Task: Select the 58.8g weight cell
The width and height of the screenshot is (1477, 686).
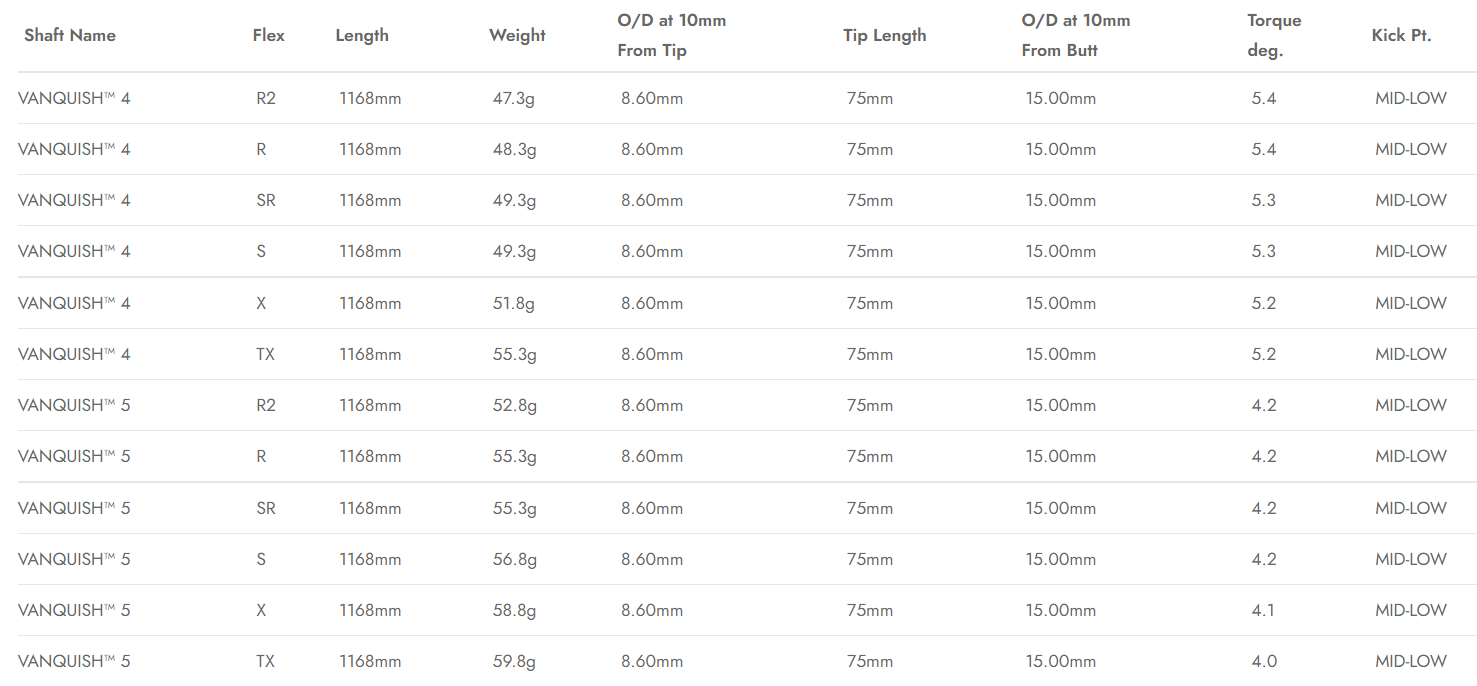Action: [514, 610]
